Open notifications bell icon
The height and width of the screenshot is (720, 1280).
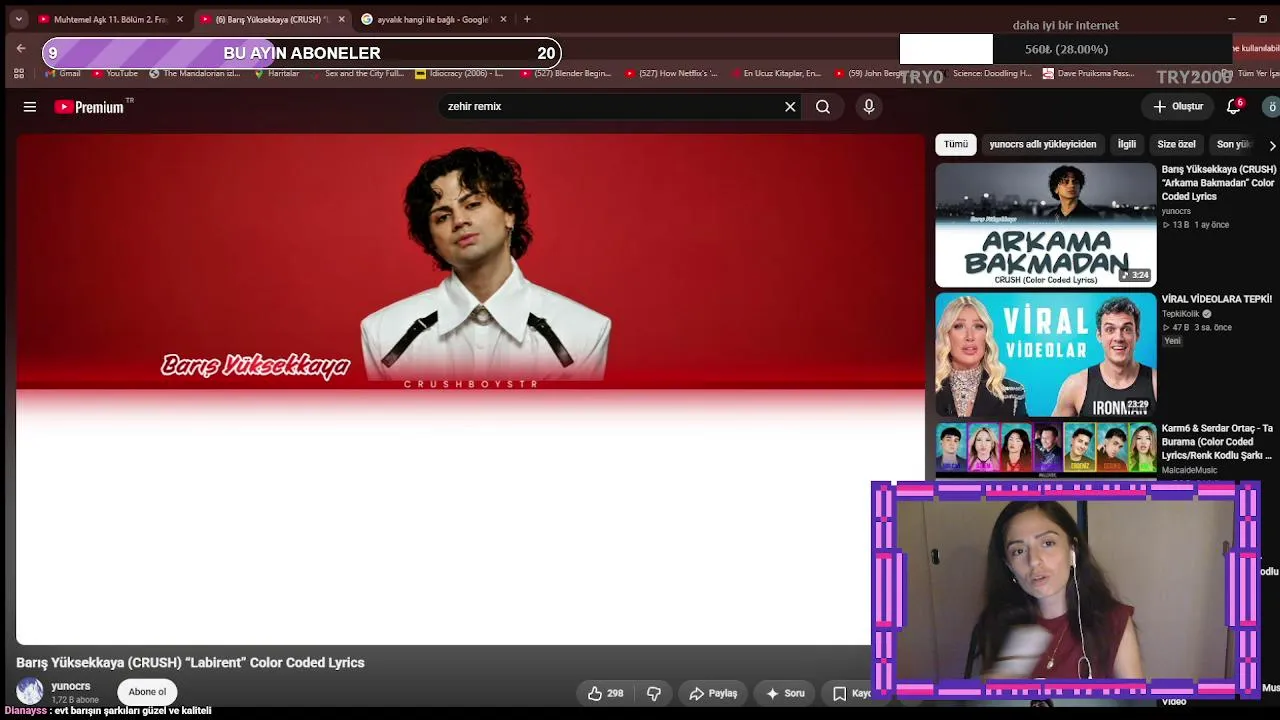[x=1234, y=107]
